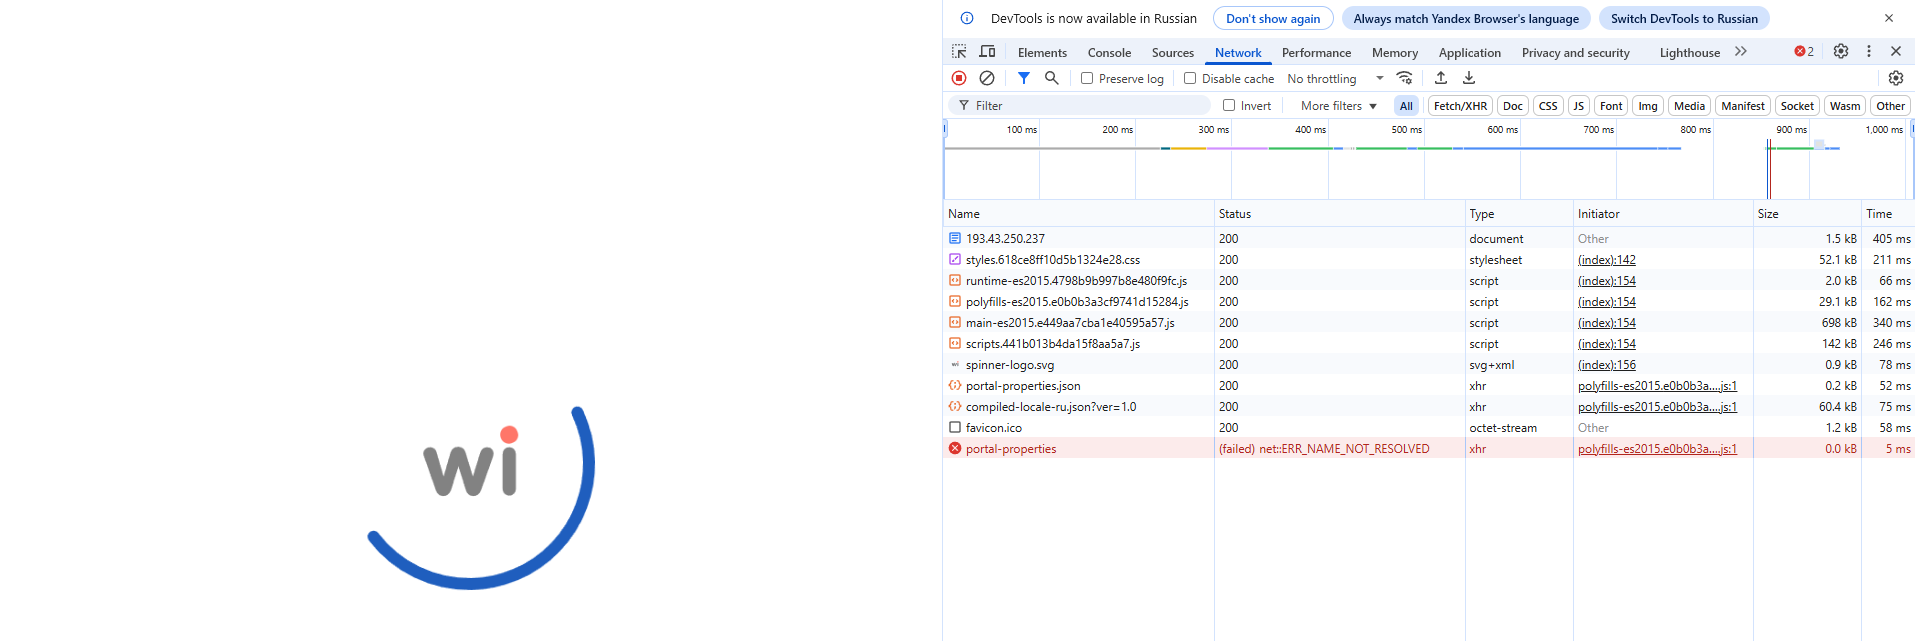
Task: Clear the network log
Action: [x=987, y=78]
